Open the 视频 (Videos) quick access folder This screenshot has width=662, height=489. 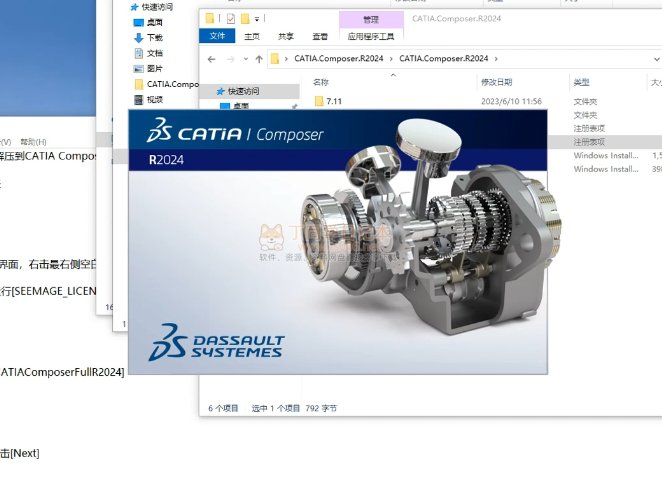(155, 99)
